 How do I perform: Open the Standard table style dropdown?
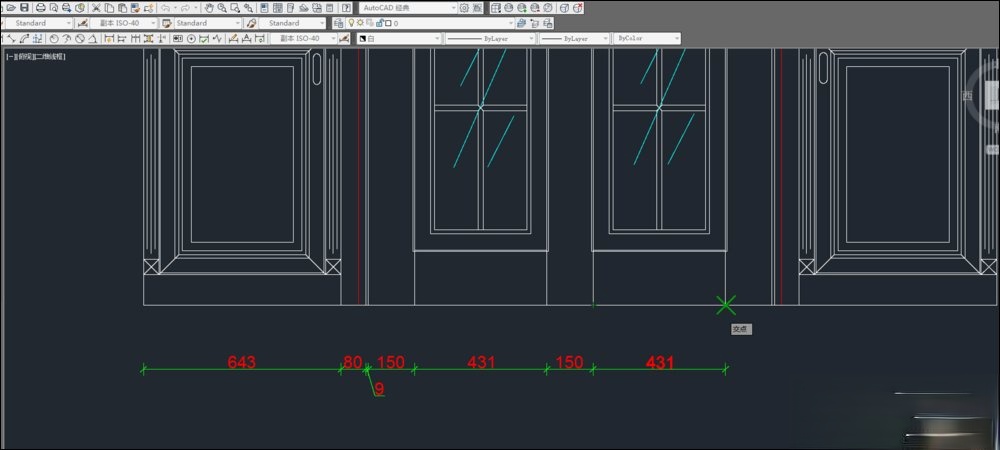coord(209,23)
